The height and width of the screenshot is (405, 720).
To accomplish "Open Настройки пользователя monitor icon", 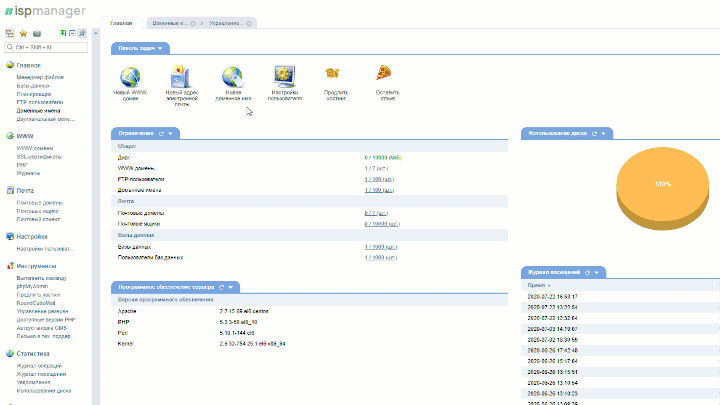I will click(x=285, y=76).
